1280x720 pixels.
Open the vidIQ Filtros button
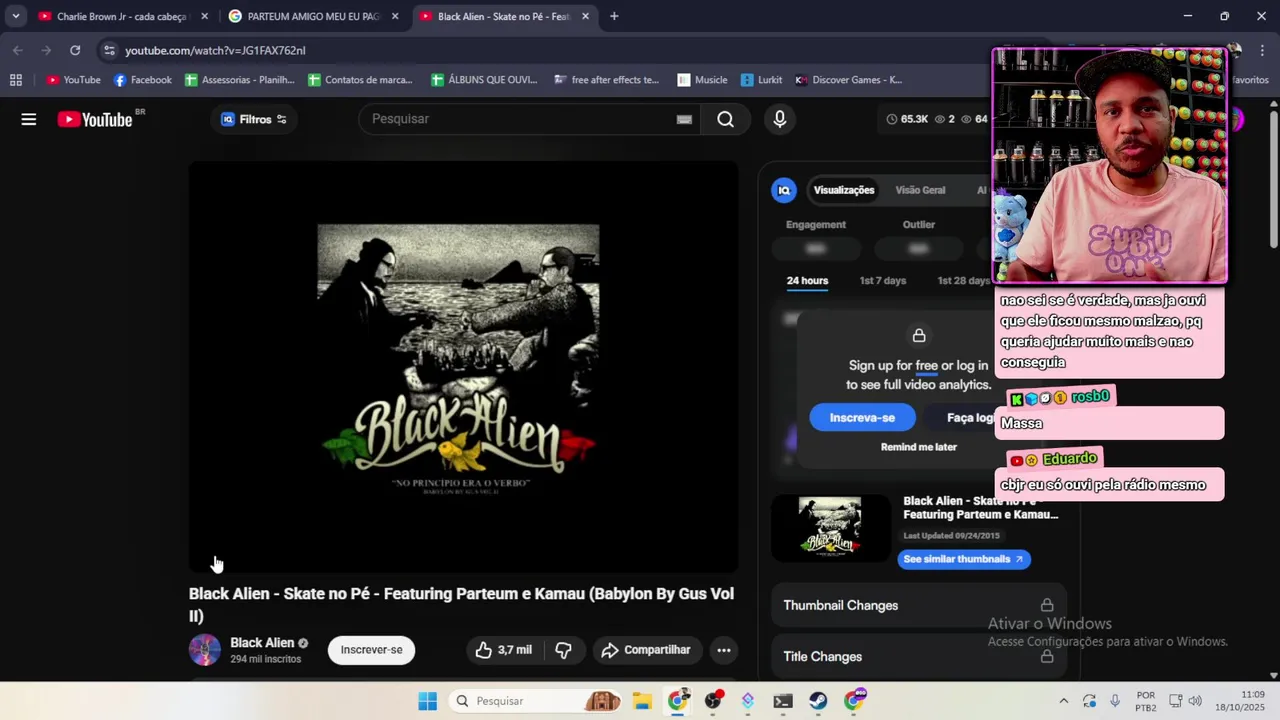[x=254, y=119]
